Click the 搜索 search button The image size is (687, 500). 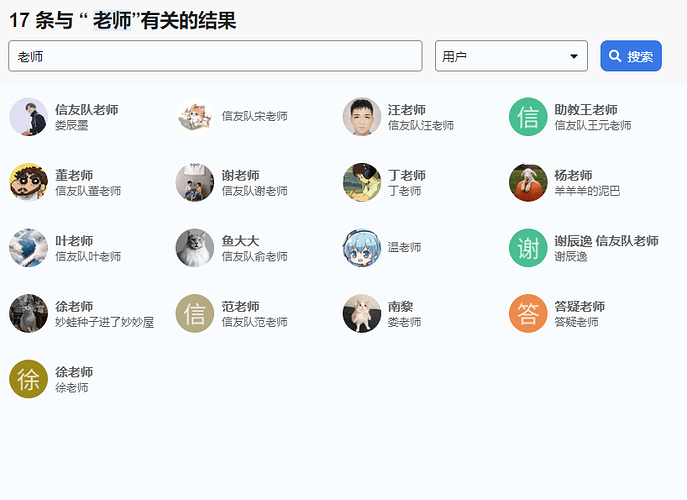click(x=631, y=56)
